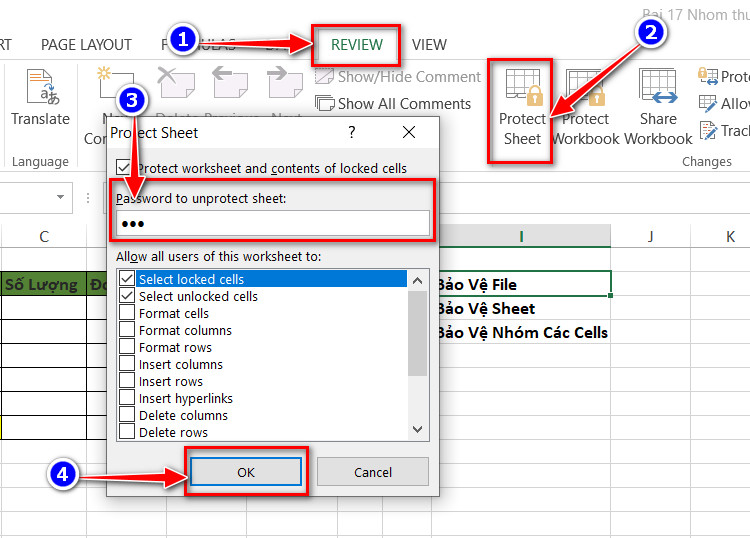The image size is (750, 538).
Task: Switch to the REVIEW ribbon tab
Action: tap(357, 45)
